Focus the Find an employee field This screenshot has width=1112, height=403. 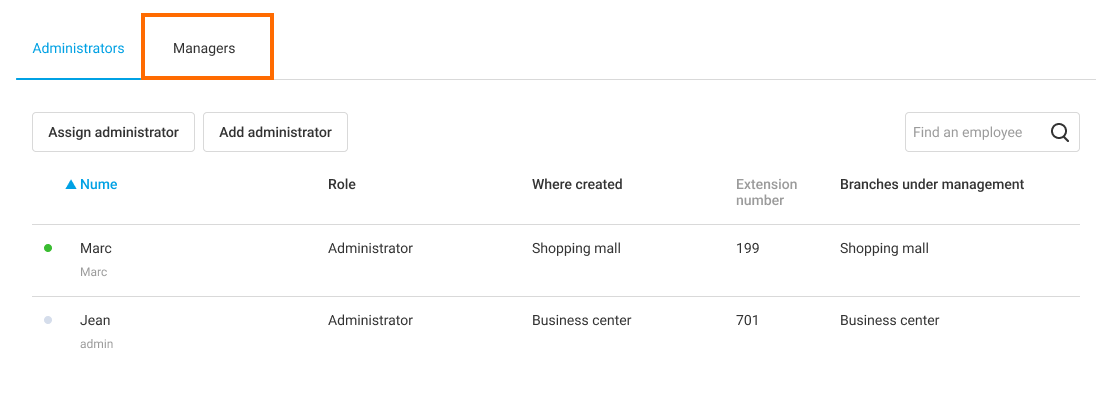tap(974, 132)
